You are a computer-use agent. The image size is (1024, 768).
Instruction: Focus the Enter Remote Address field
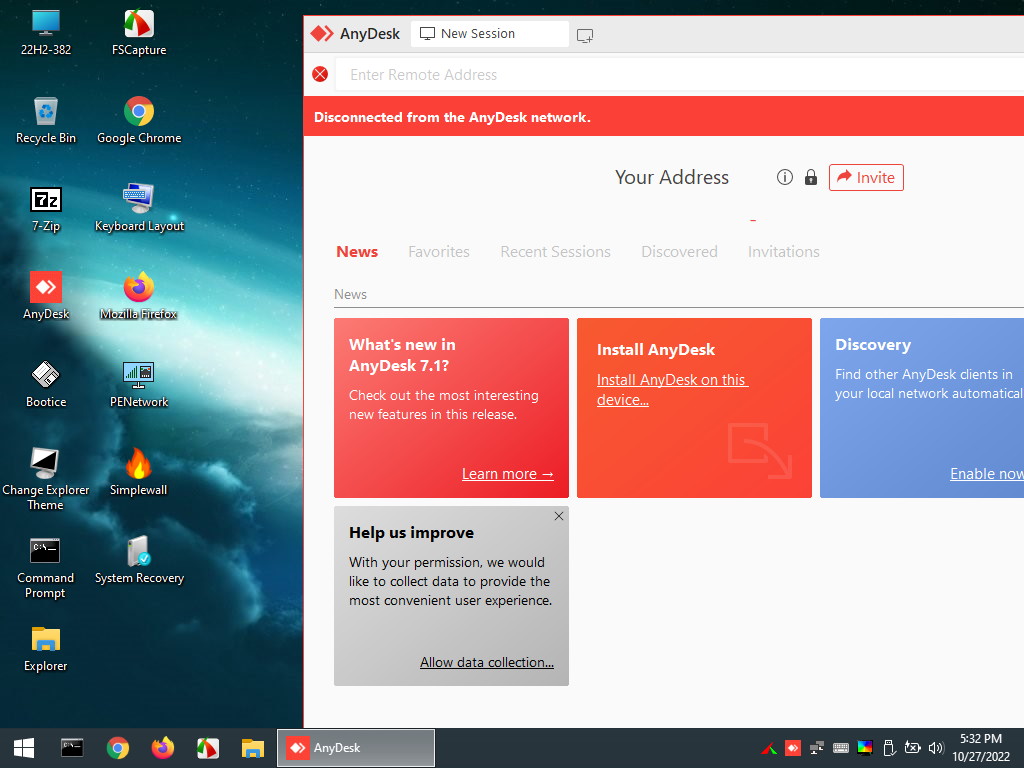pyautogui.click(x=679, y=74)
